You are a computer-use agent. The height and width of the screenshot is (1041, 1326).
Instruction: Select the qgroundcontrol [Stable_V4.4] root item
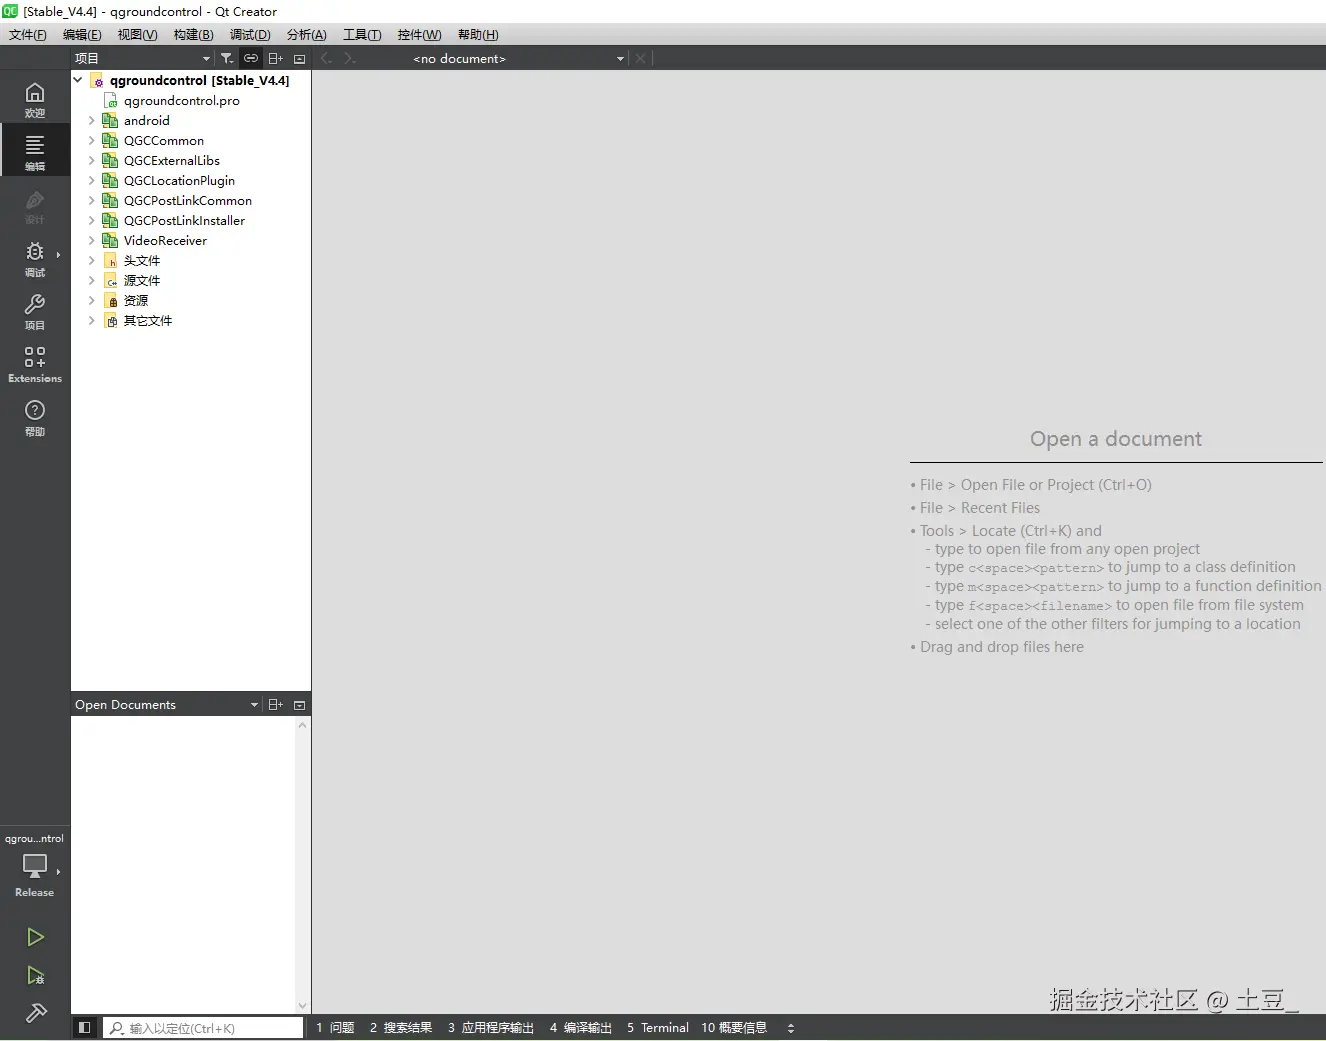click(199, 80)
